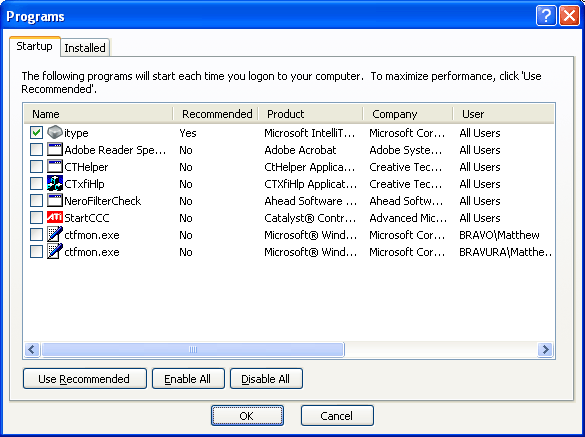
Task: Sort by the Company column header
Action: 408,114
